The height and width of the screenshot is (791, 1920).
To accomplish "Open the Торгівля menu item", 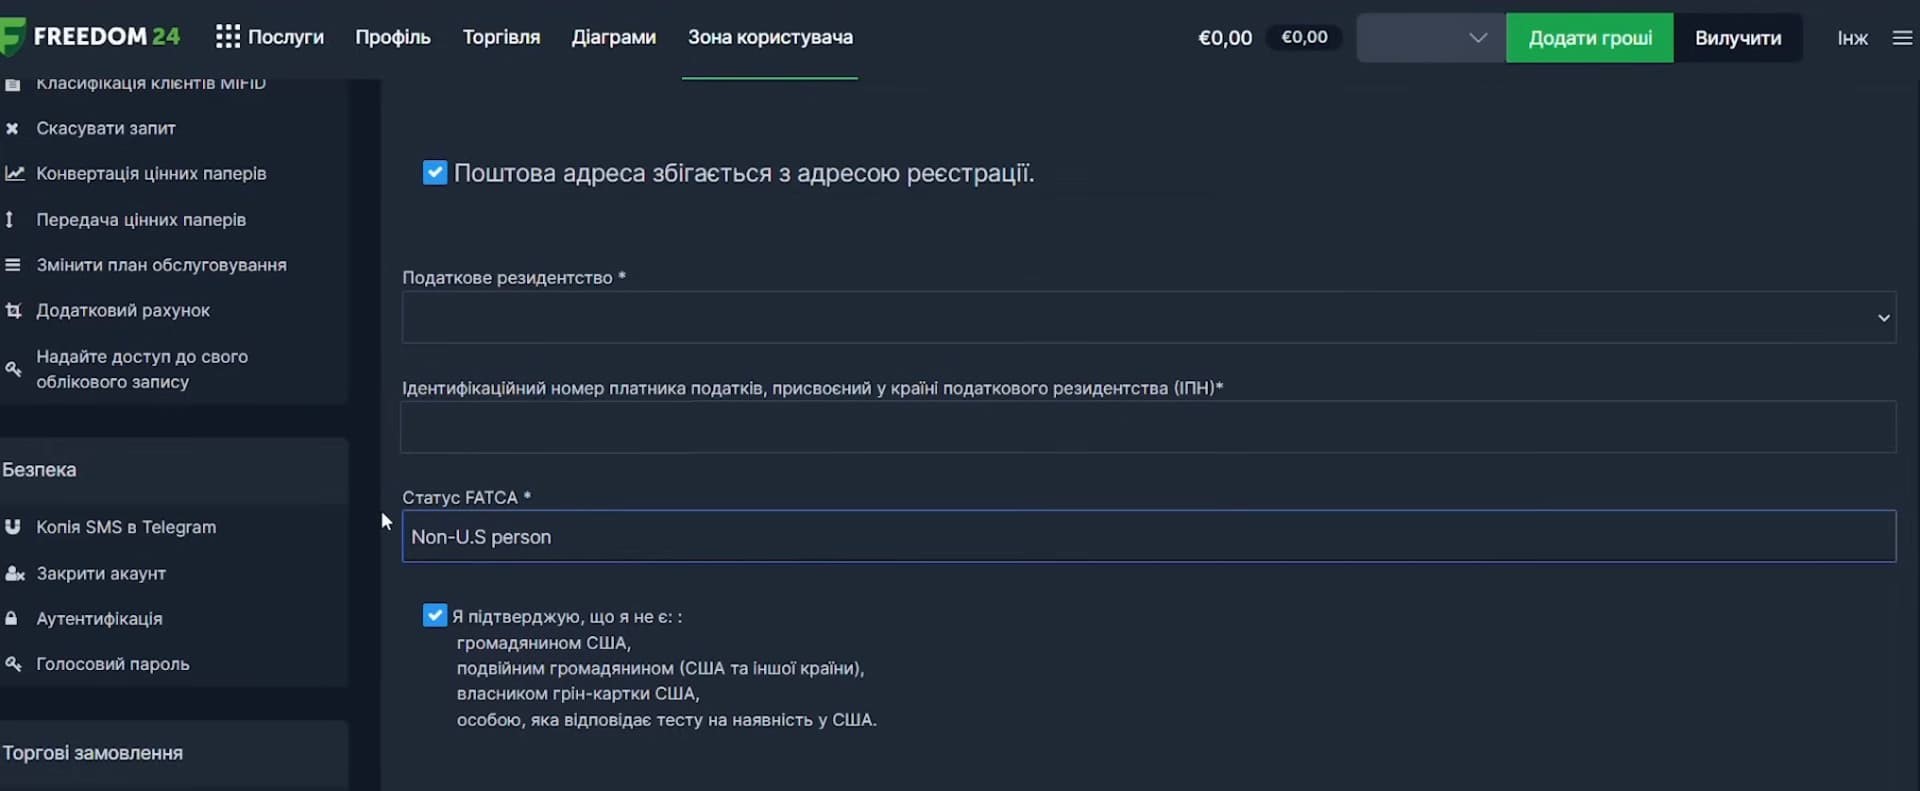I will 501,37.
